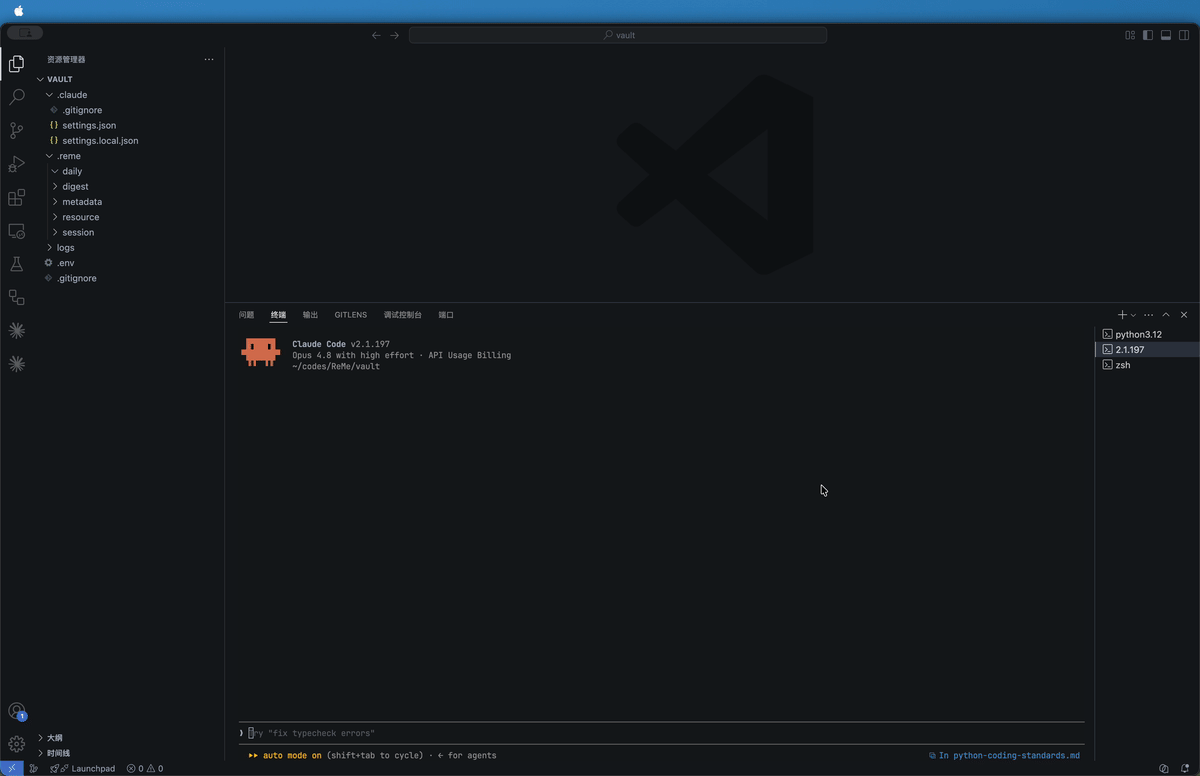Open the .env file

pyautogui.click(x=130, y=263)
